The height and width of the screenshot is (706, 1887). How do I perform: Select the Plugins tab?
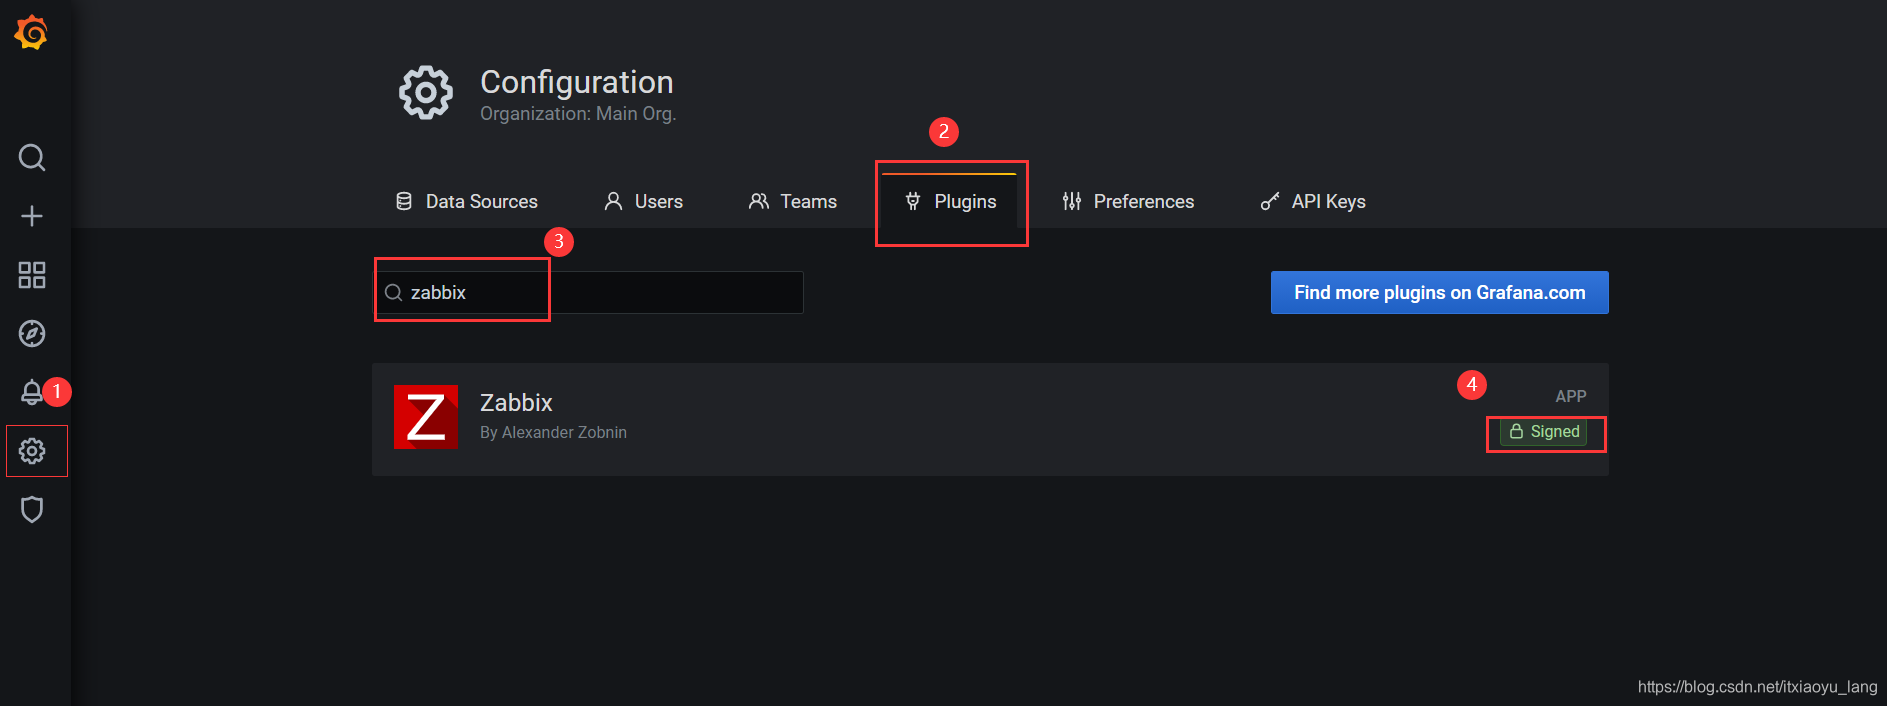click(x=950, y=201)
